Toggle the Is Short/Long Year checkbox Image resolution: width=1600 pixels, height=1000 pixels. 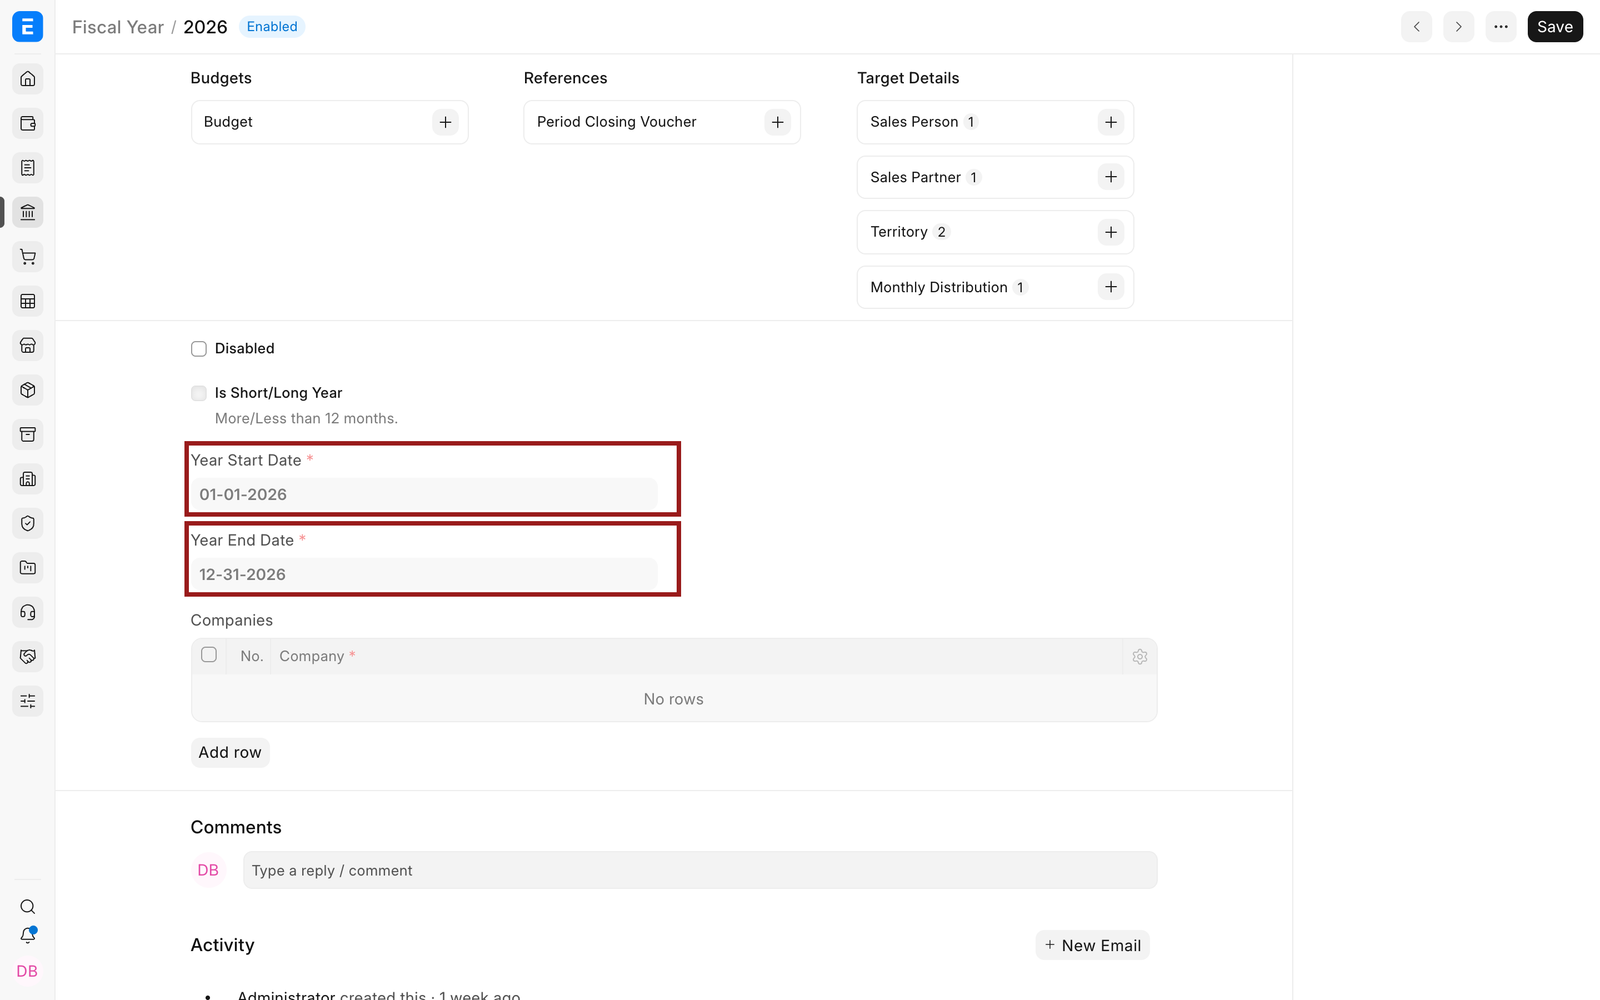click(x=199, y=393)
